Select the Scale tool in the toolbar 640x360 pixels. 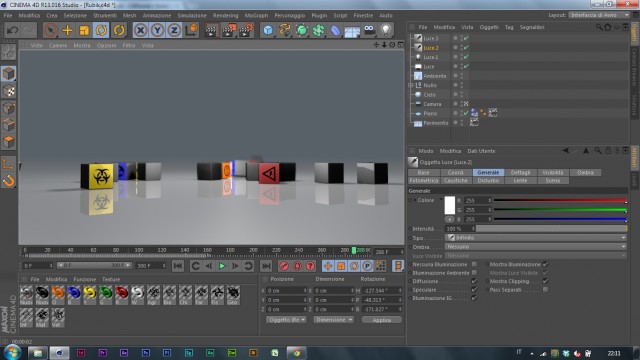(84, 30)
